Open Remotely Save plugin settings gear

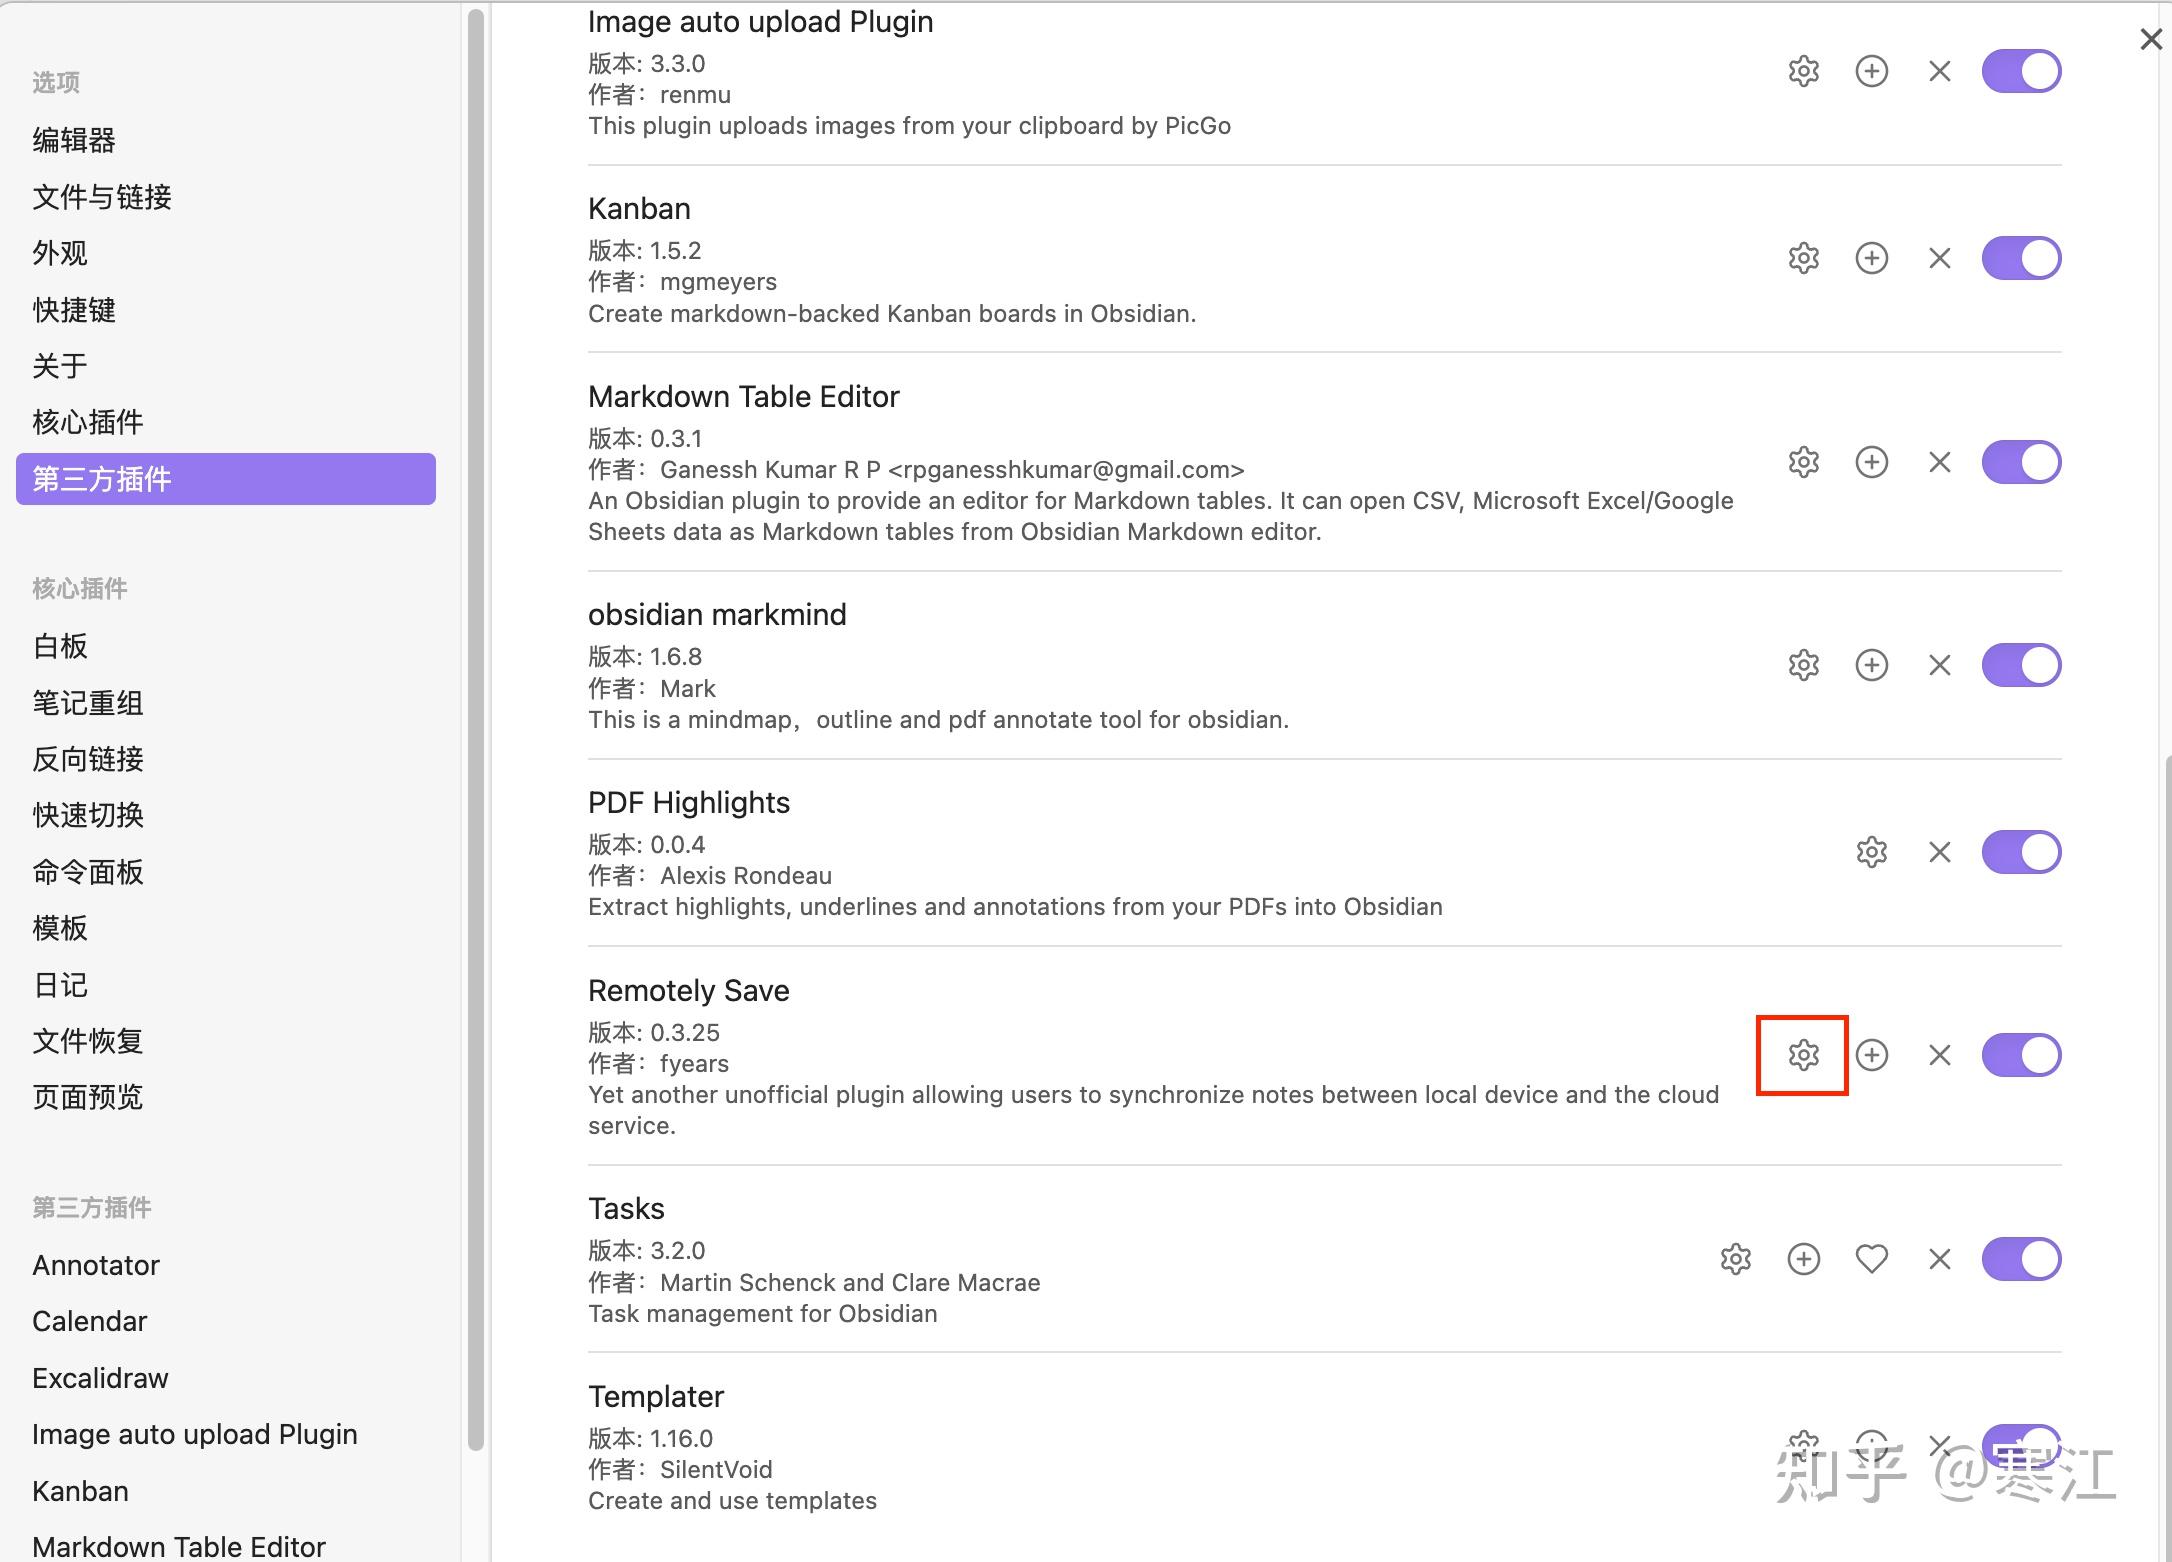(1803, 1055)
